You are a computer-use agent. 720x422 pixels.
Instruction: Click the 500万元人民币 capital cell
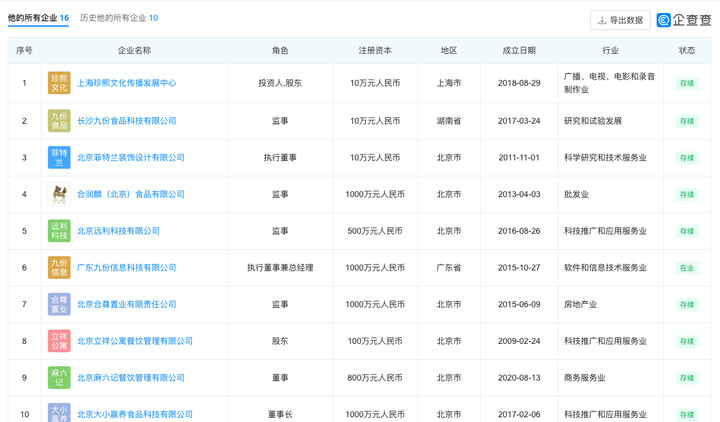(x=375, y=231)
